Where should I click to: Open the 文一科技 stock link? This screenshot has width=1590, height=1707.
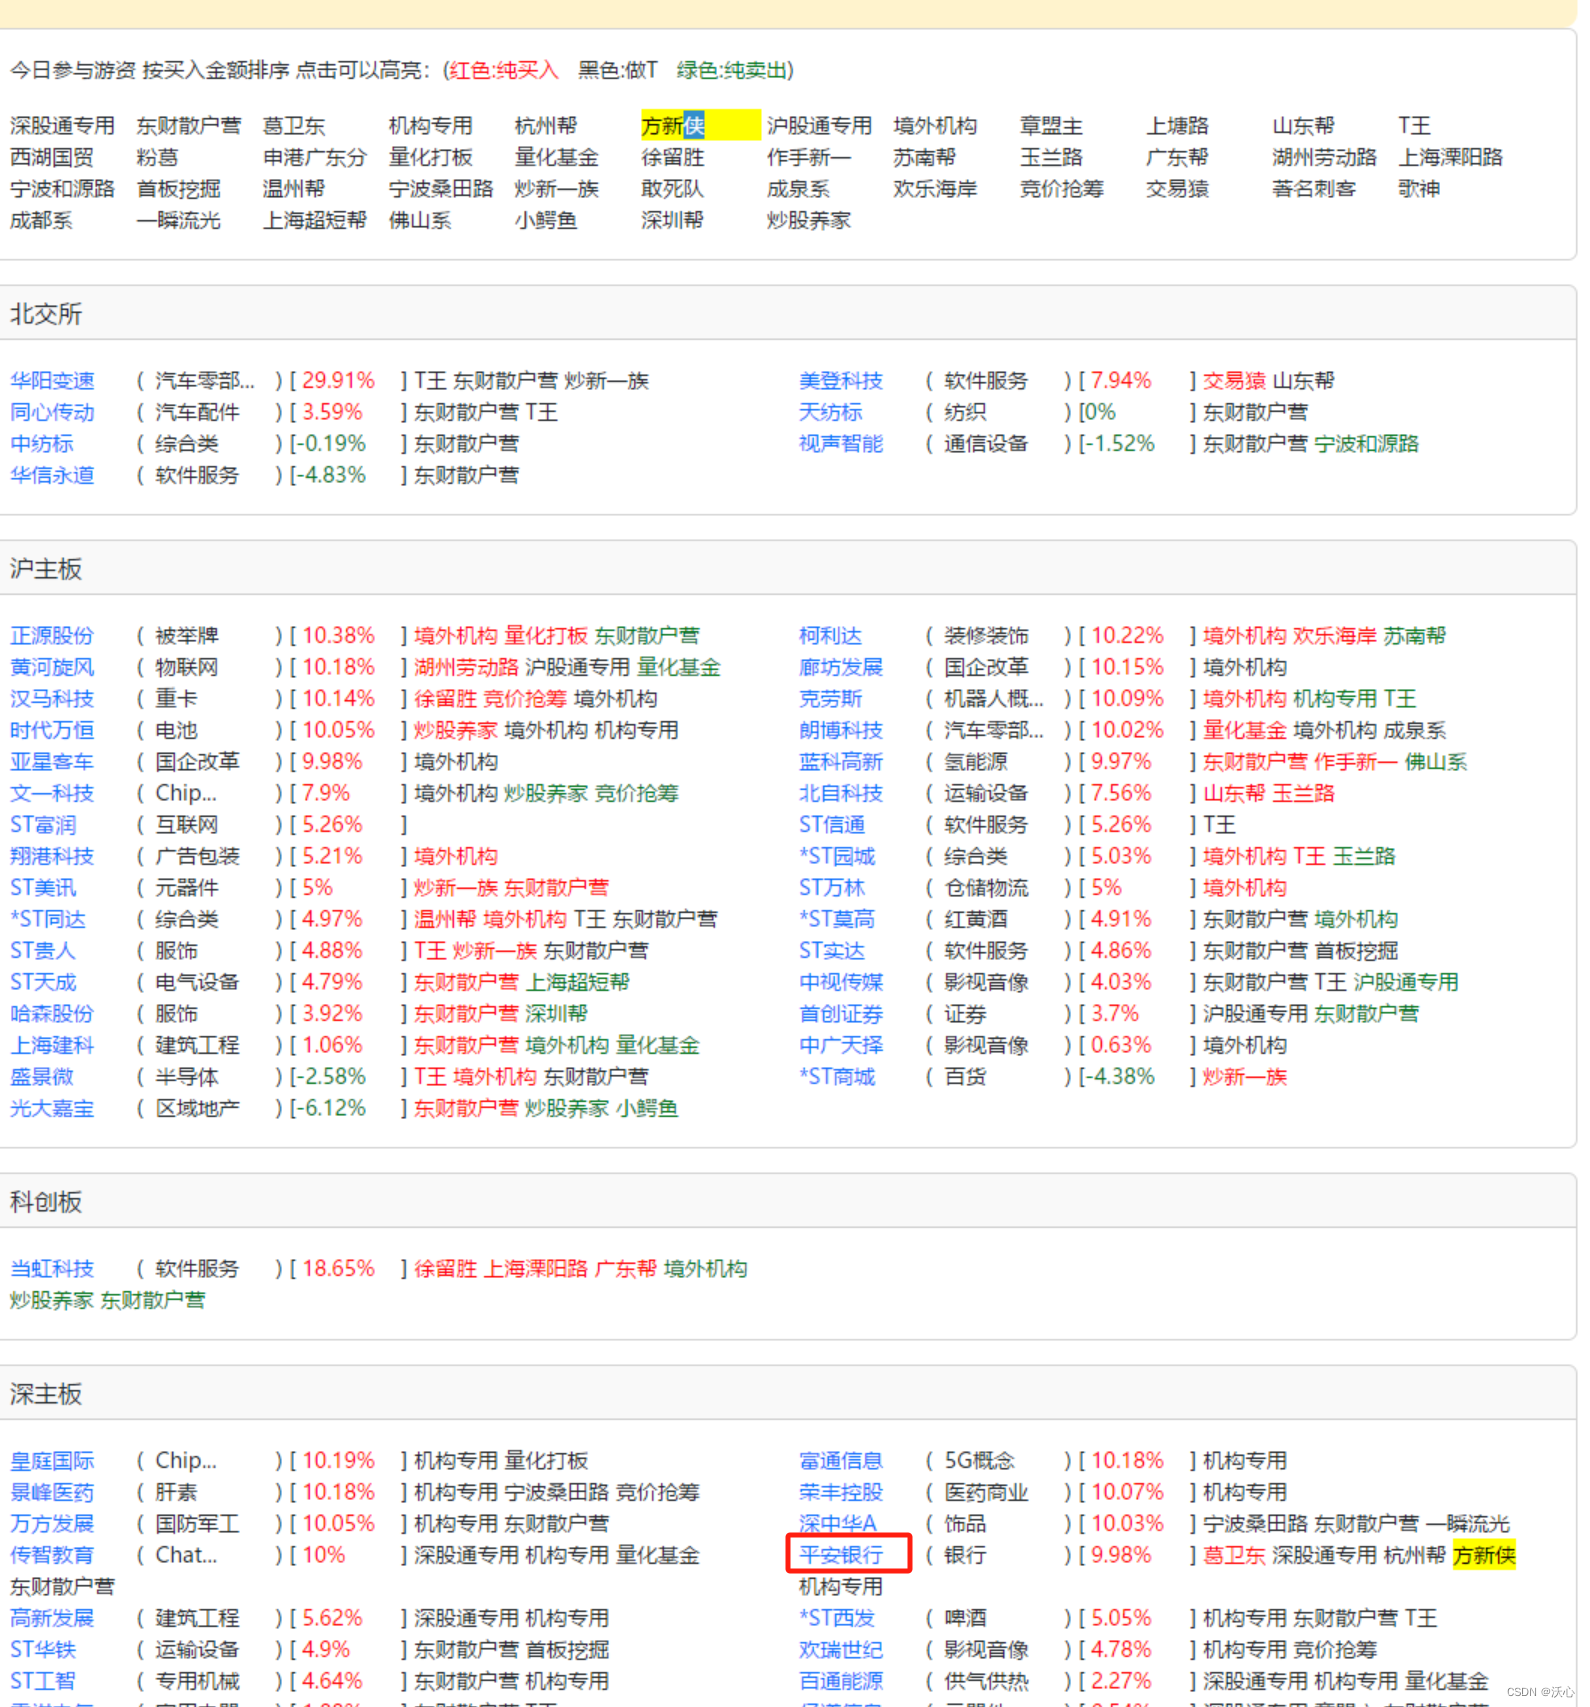pyautogui.click(x=52, y=793)
